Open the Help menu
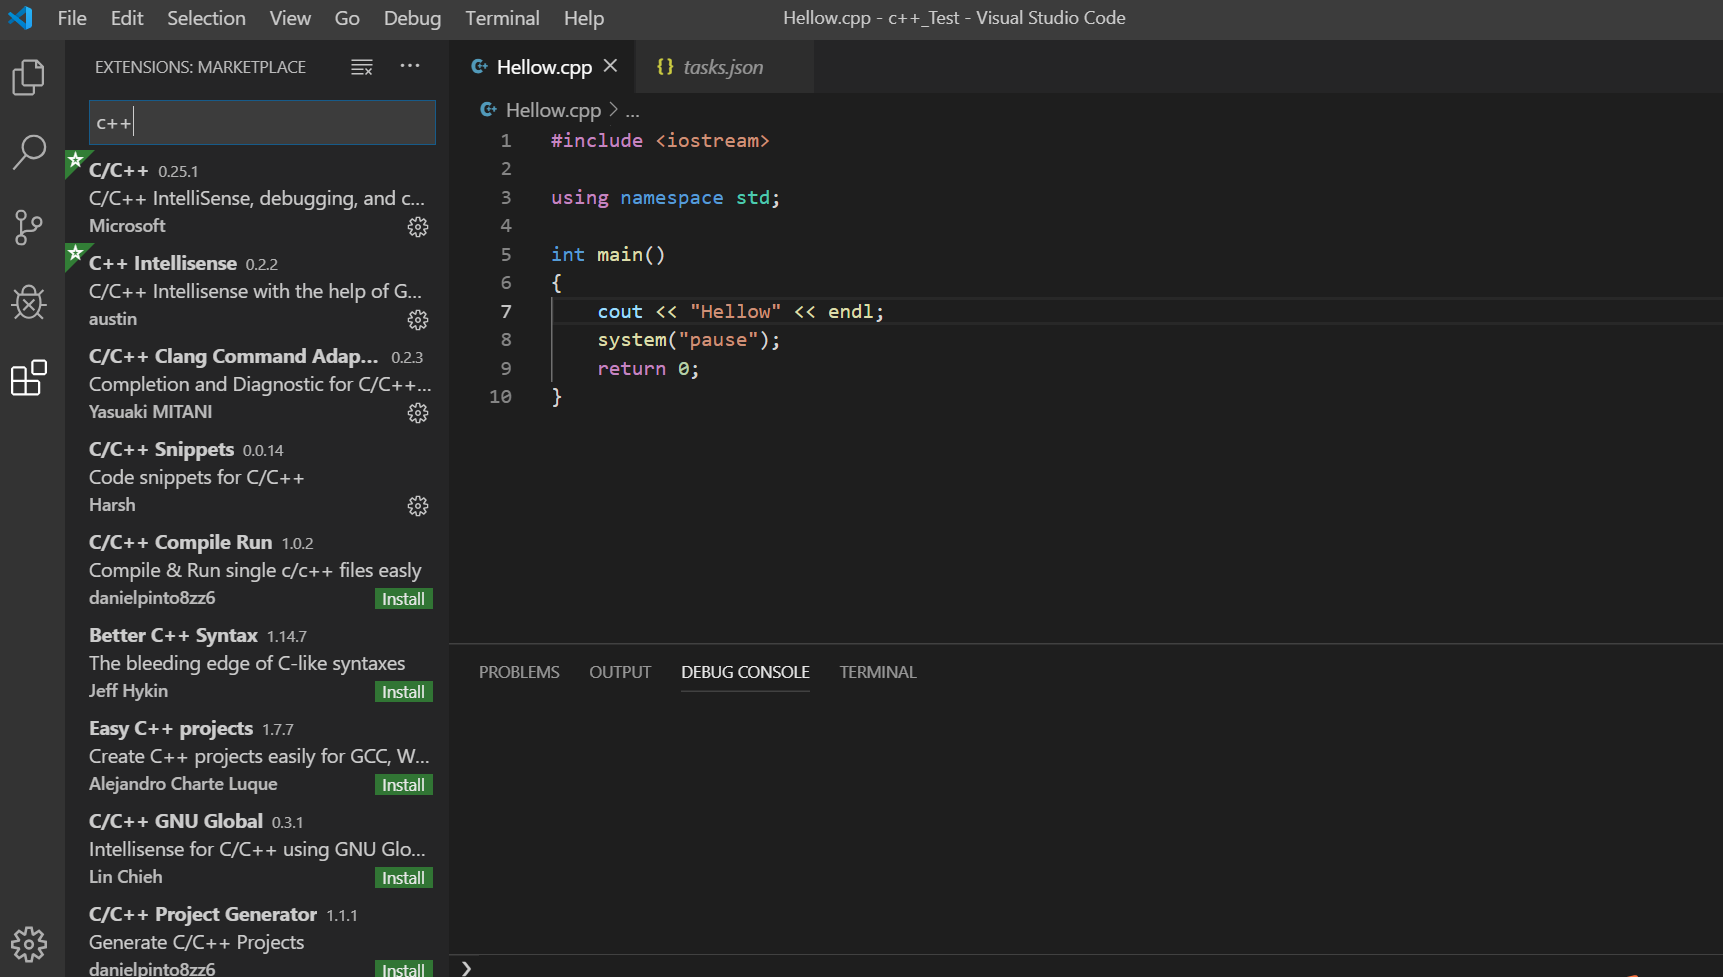Viewport: 1723px width, 977px height. (584, 18)
